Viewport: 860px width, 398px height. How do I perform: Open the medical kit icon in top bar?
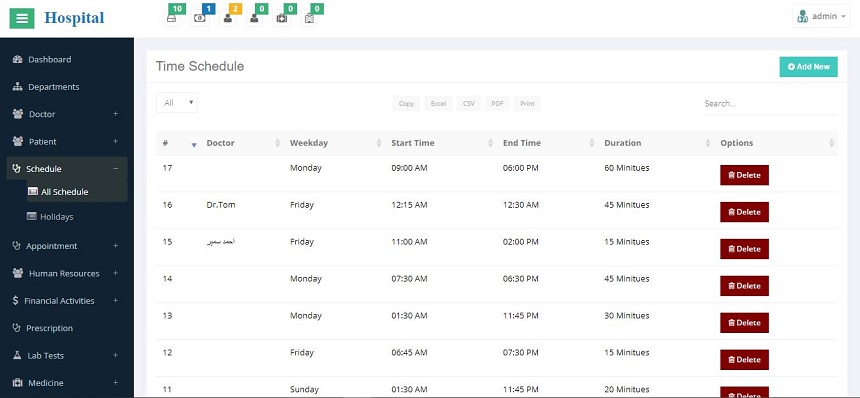pyautogui.click(x=281, y=18)
